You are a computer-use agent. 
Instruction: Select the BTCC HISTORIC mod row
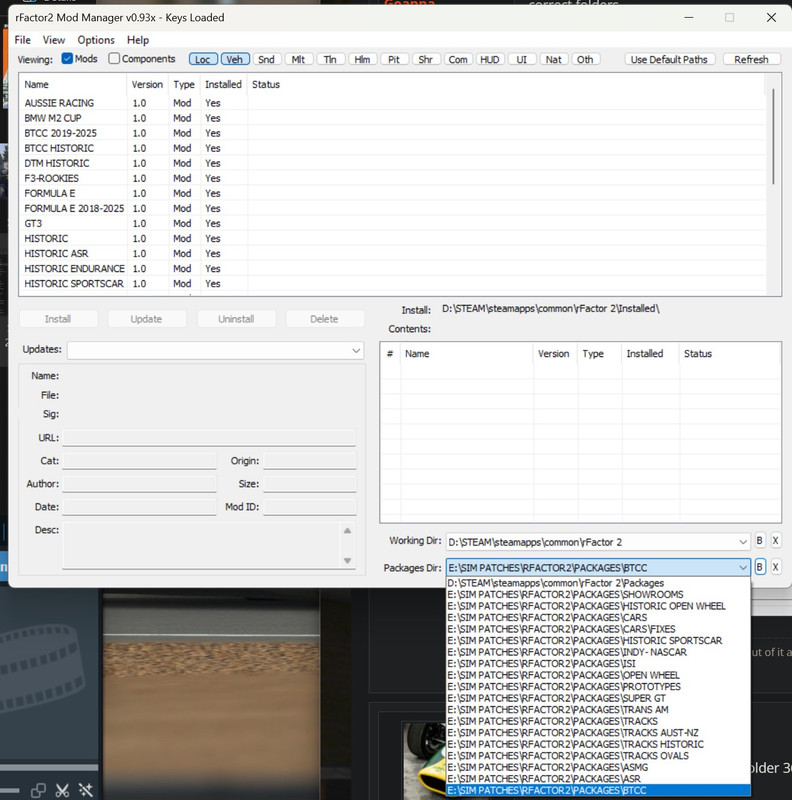pyautogui.click(x=392, y=148)
